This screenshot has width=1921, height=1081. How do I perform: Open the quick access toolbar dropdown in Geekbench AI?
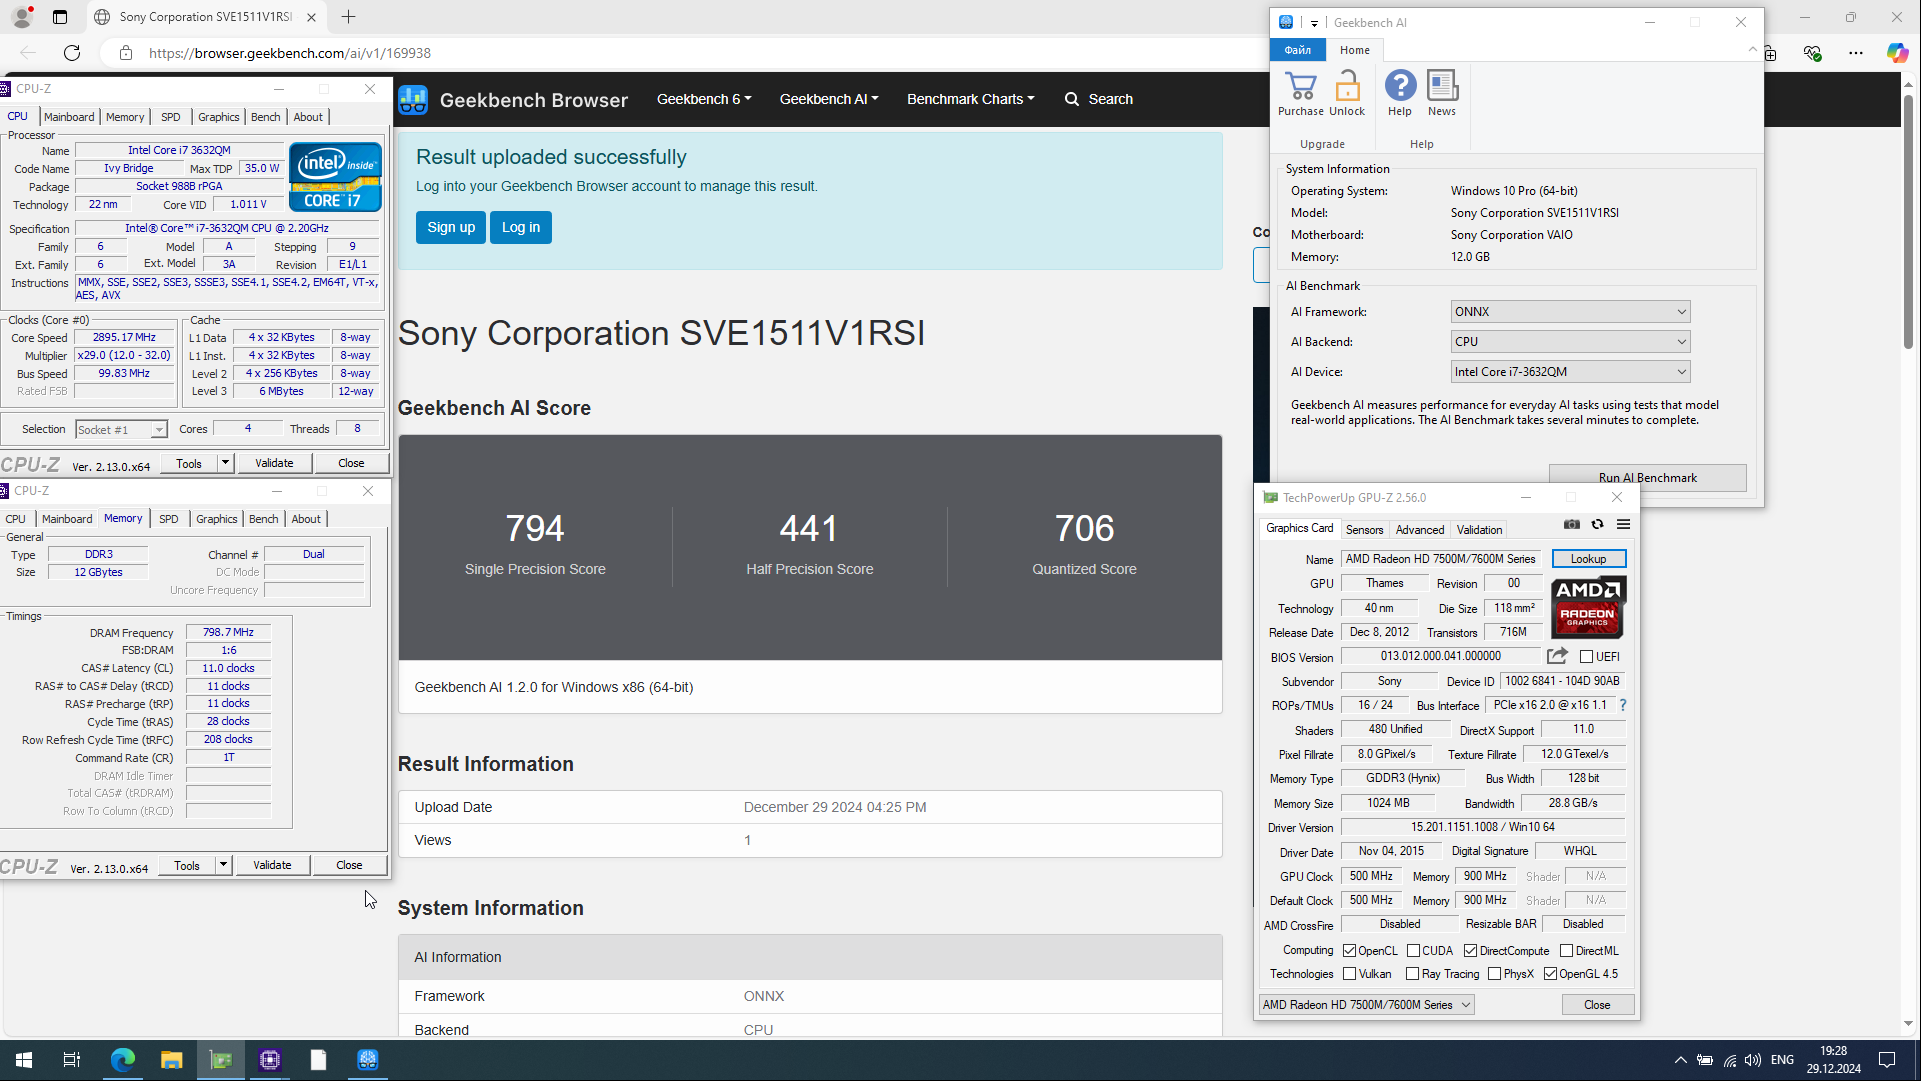tap(1314, 23)
